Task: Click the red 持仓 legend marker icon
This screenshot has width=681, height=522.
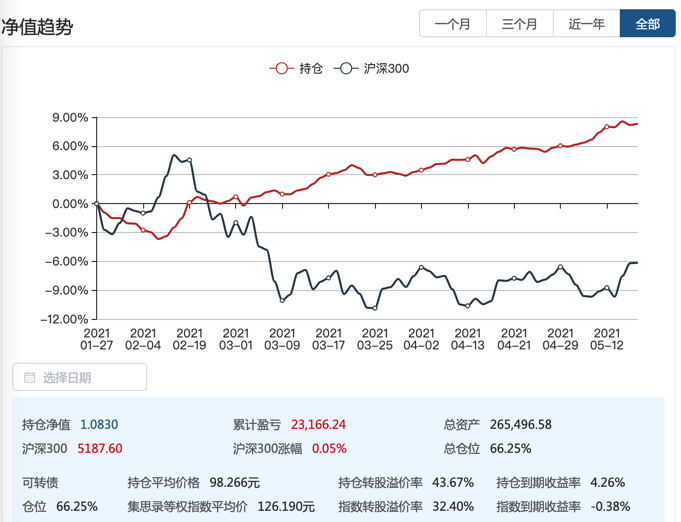Action: tap(281, 69)
